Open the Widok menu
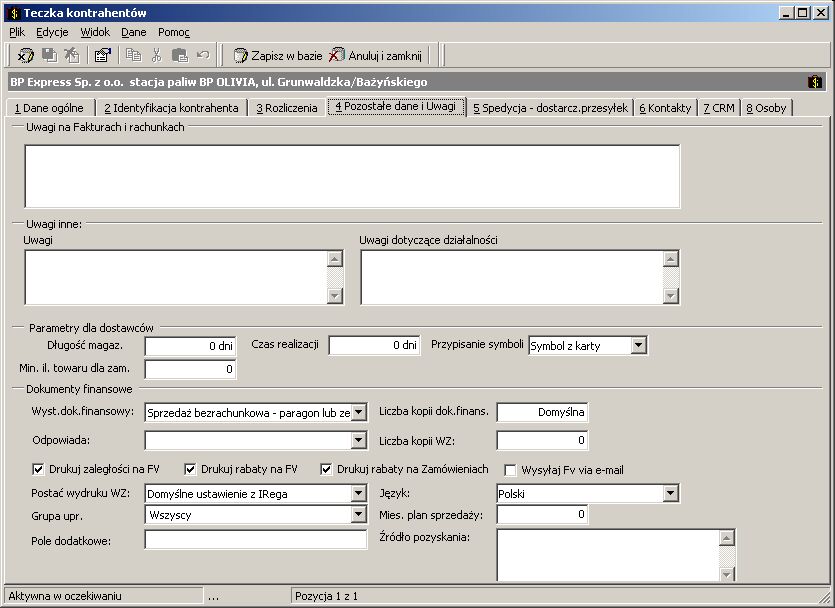 95,32
